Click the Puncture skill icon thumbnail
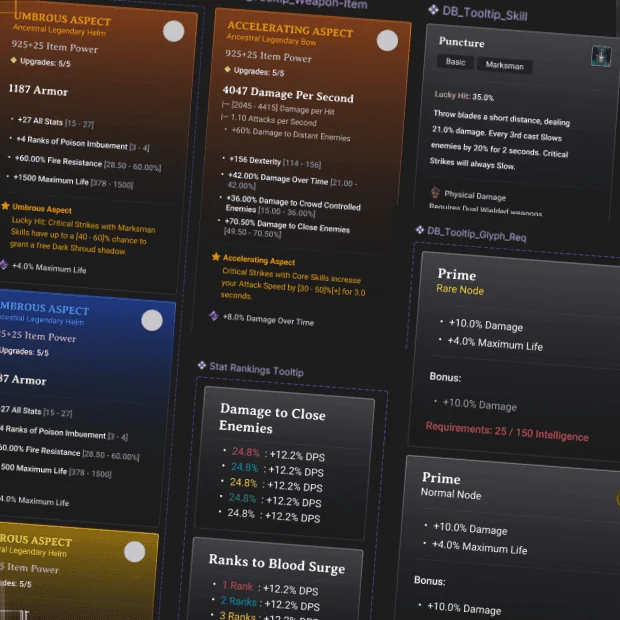 (x=601, y=56)
